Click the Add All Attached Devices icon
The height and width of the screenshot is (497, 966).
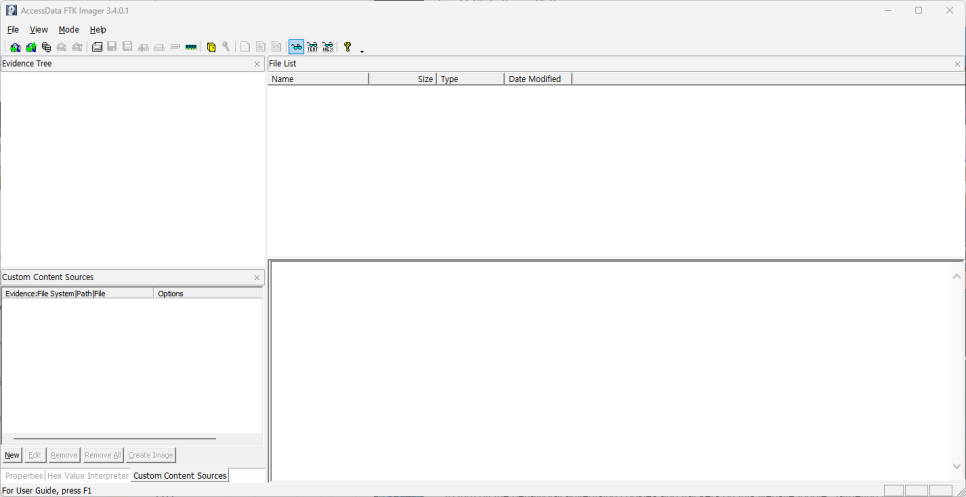[31, 47]
